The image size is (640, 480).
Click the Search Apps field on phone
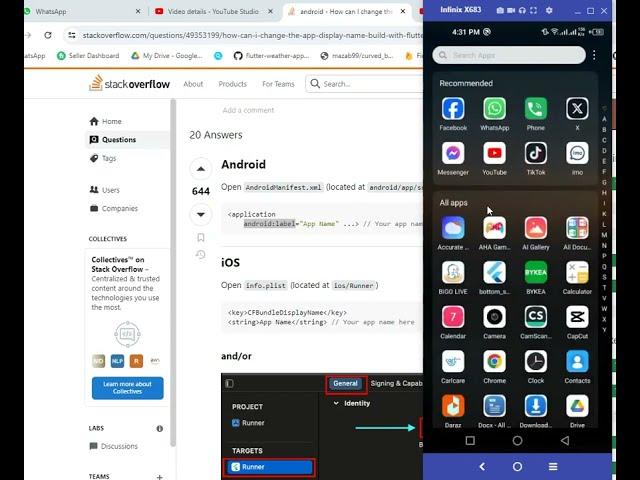(x=509, y=55)
